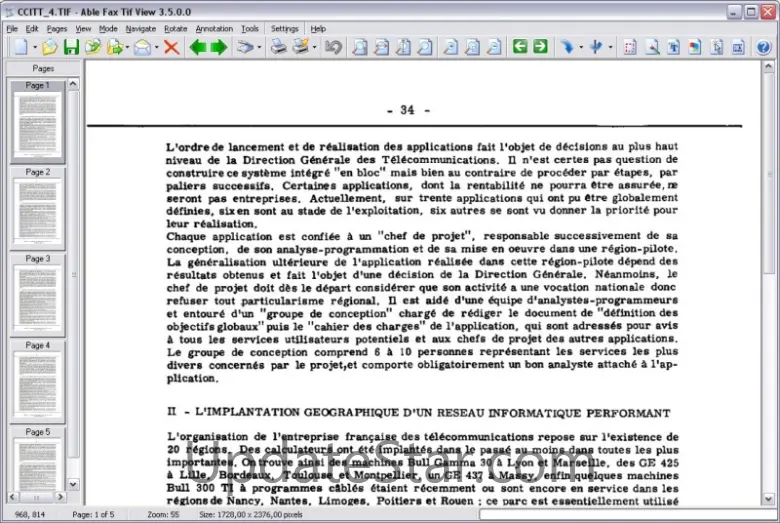Go to previous page with plain green left arrow

(x=198, y=47)
